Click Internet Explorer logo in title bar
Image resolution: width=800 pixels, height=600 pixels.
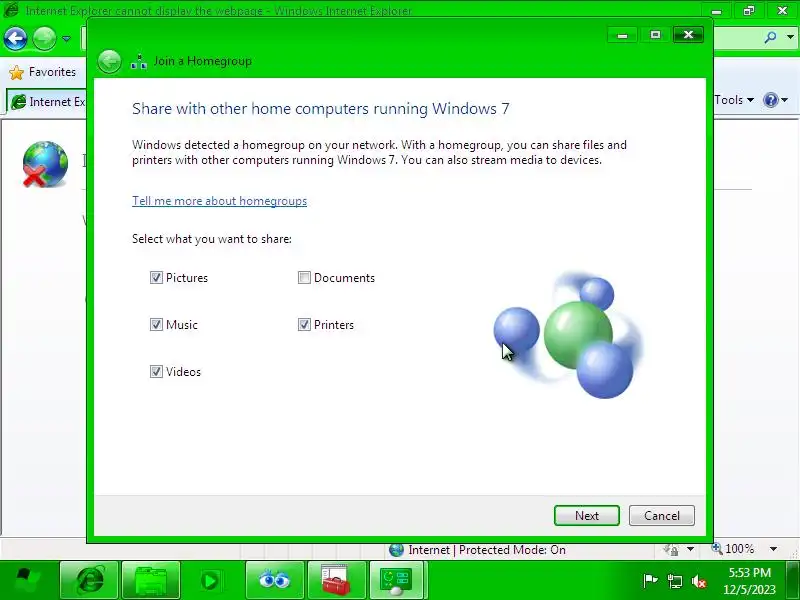(11, 9)
